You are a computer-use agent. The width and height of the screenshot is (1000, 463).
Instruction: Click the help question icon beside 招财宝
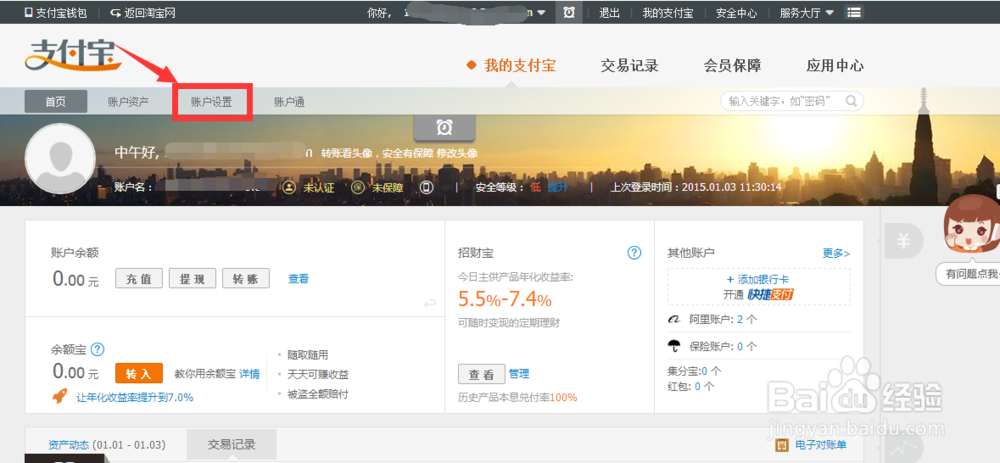[634, 253]
